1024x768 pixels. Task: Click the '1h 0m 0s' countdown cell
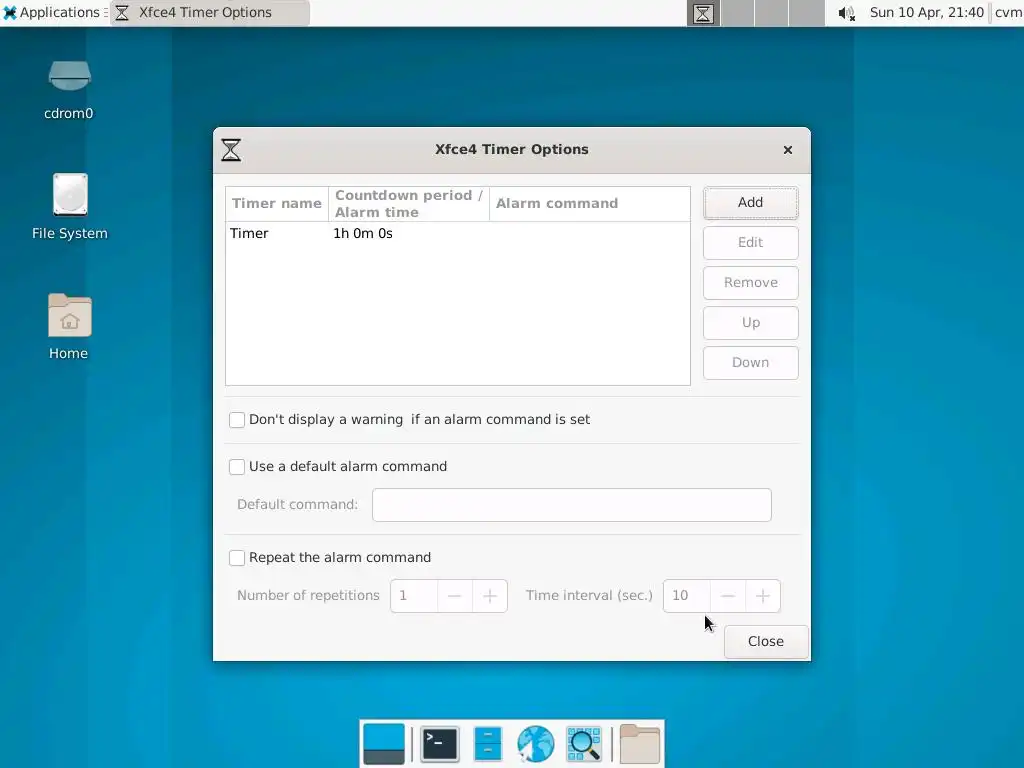(362, 234)
